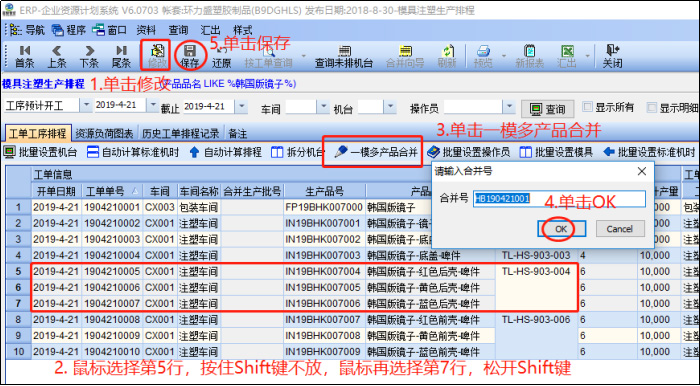Open the 查询 menu in menu bar
This screenshot has height=386, width=700.
[178, 30]
